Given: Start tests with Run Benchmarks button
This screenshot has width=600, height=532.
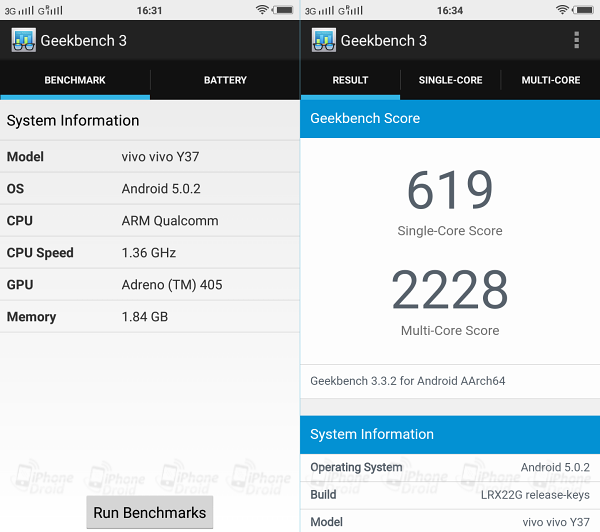Looking at the screenshot, I should coord(150,512).
